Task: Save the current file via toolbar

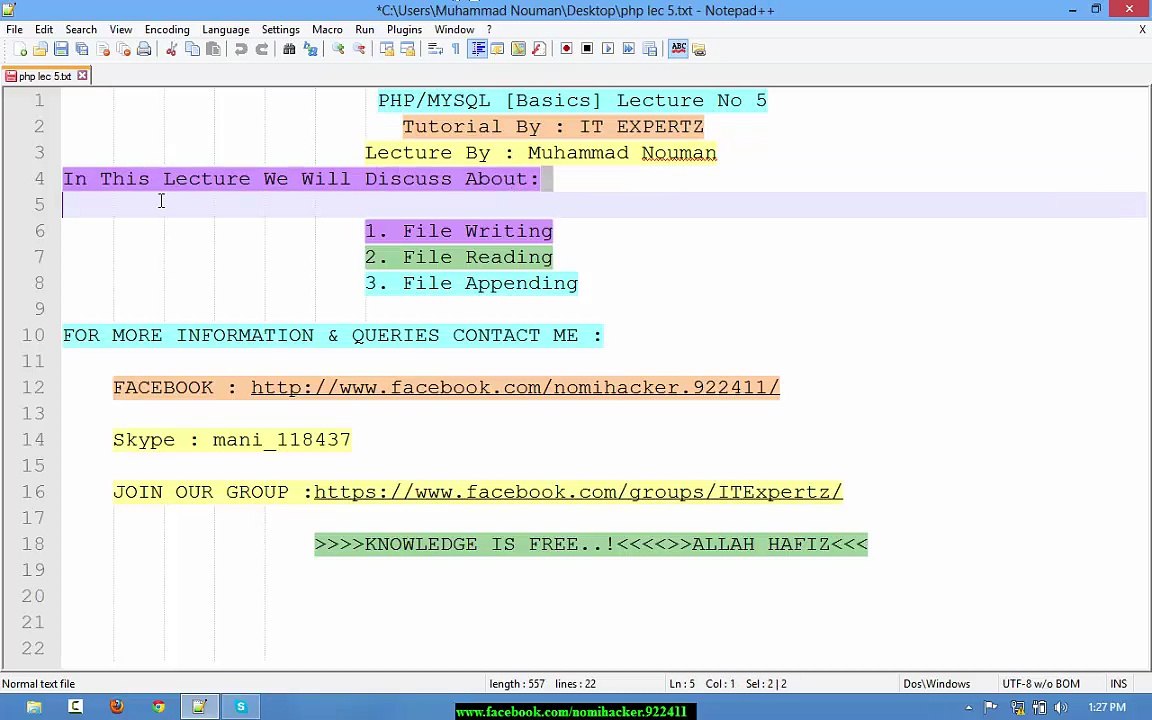Action: coord(61,49)
